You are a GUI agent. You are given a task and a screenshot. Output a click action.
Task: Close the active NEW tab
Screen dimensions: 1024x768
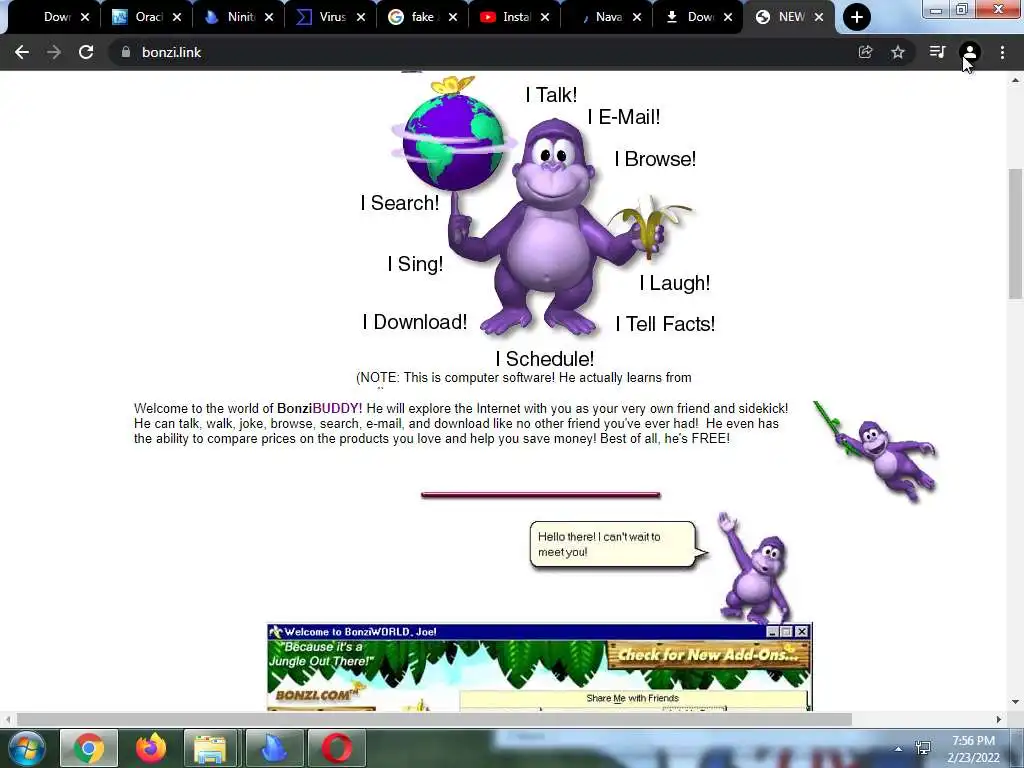point(819,18)
